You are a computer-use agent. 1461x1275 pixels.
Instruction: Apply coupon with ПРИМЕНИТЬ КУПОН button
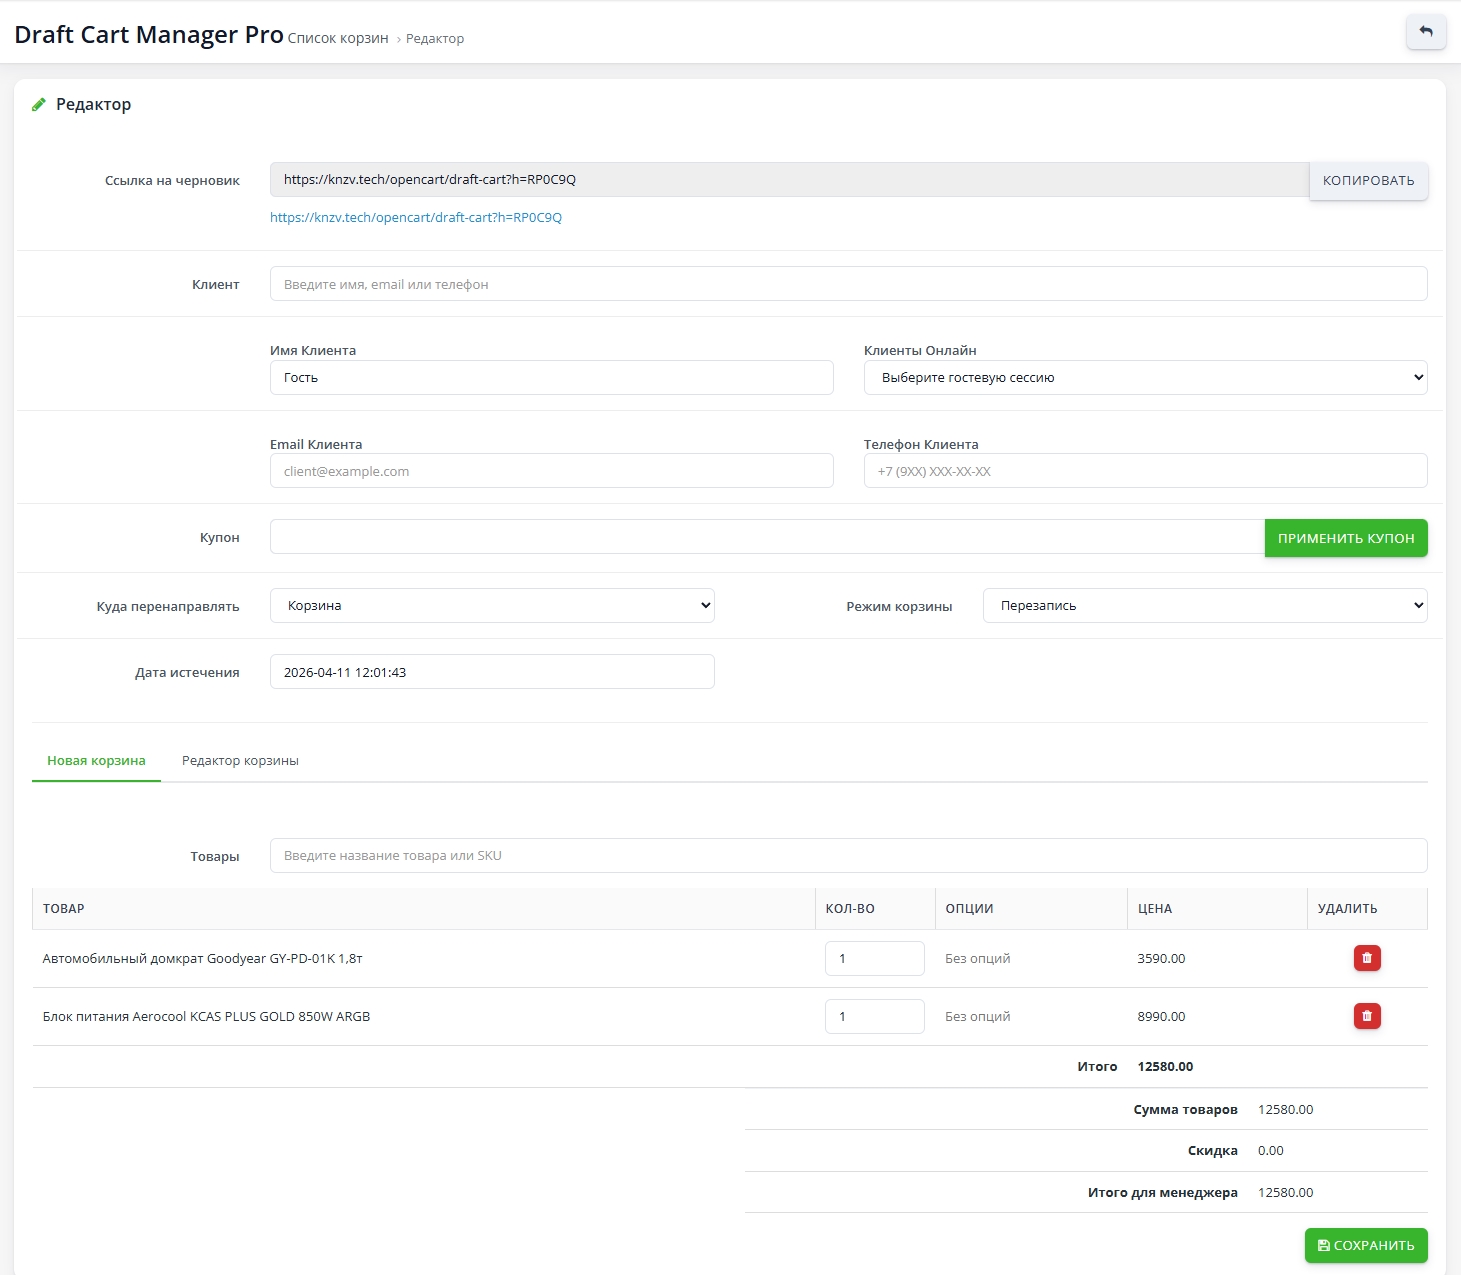[1345, 538]
